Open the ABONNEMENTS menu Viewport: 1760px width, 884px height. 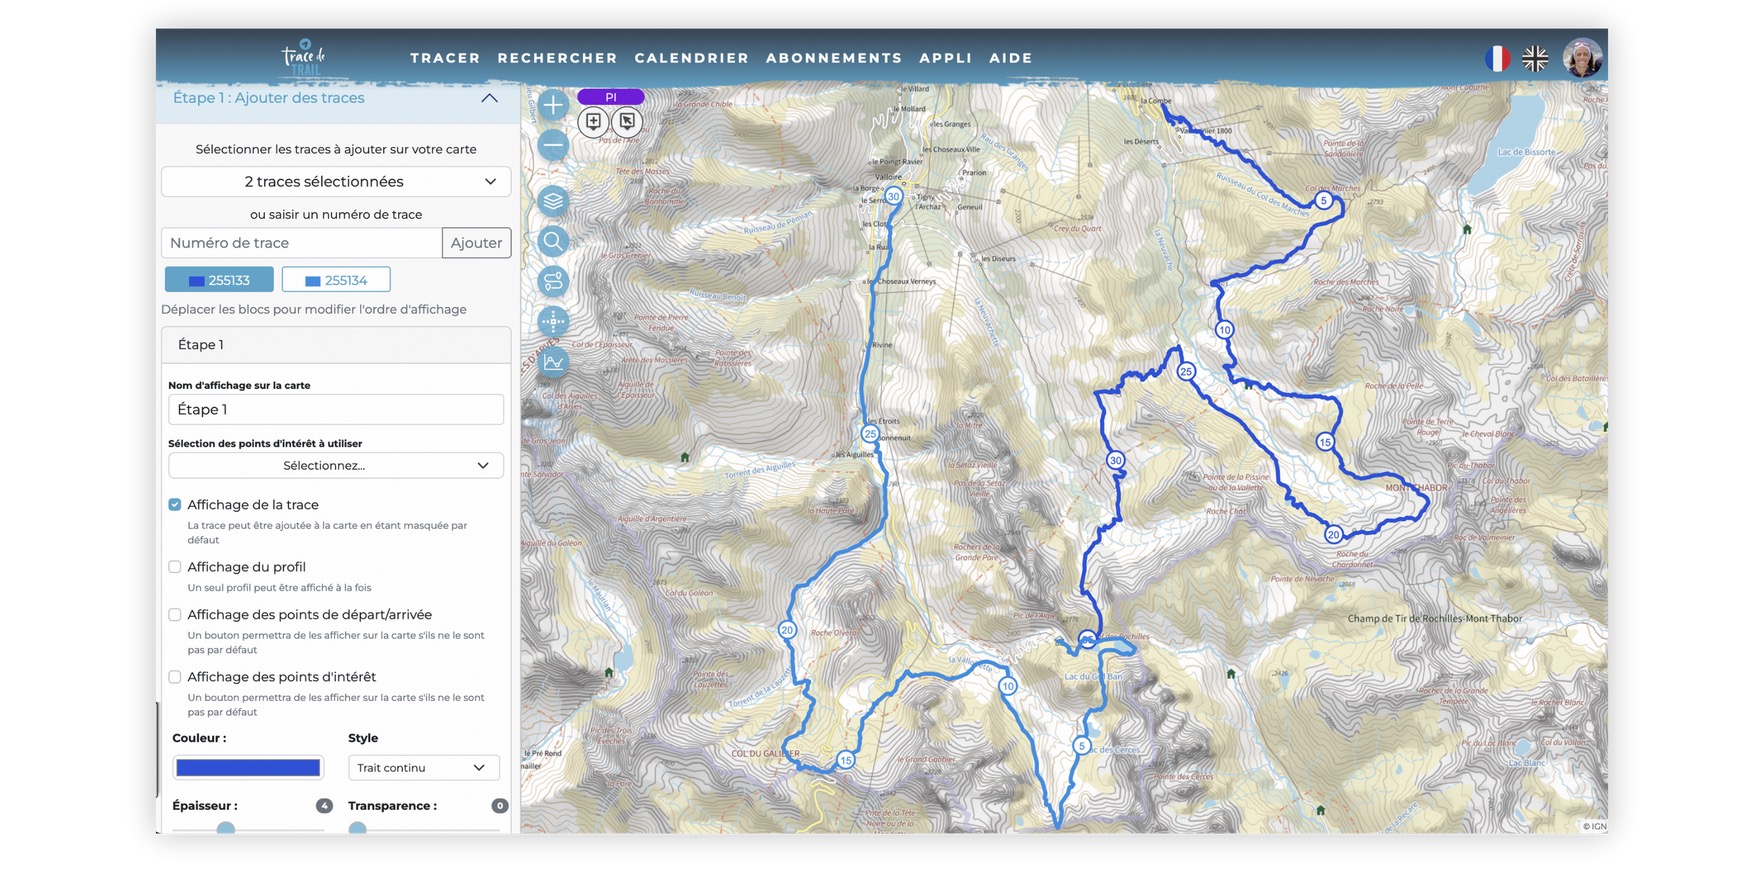pyautogui.click(x=834, y=58)
